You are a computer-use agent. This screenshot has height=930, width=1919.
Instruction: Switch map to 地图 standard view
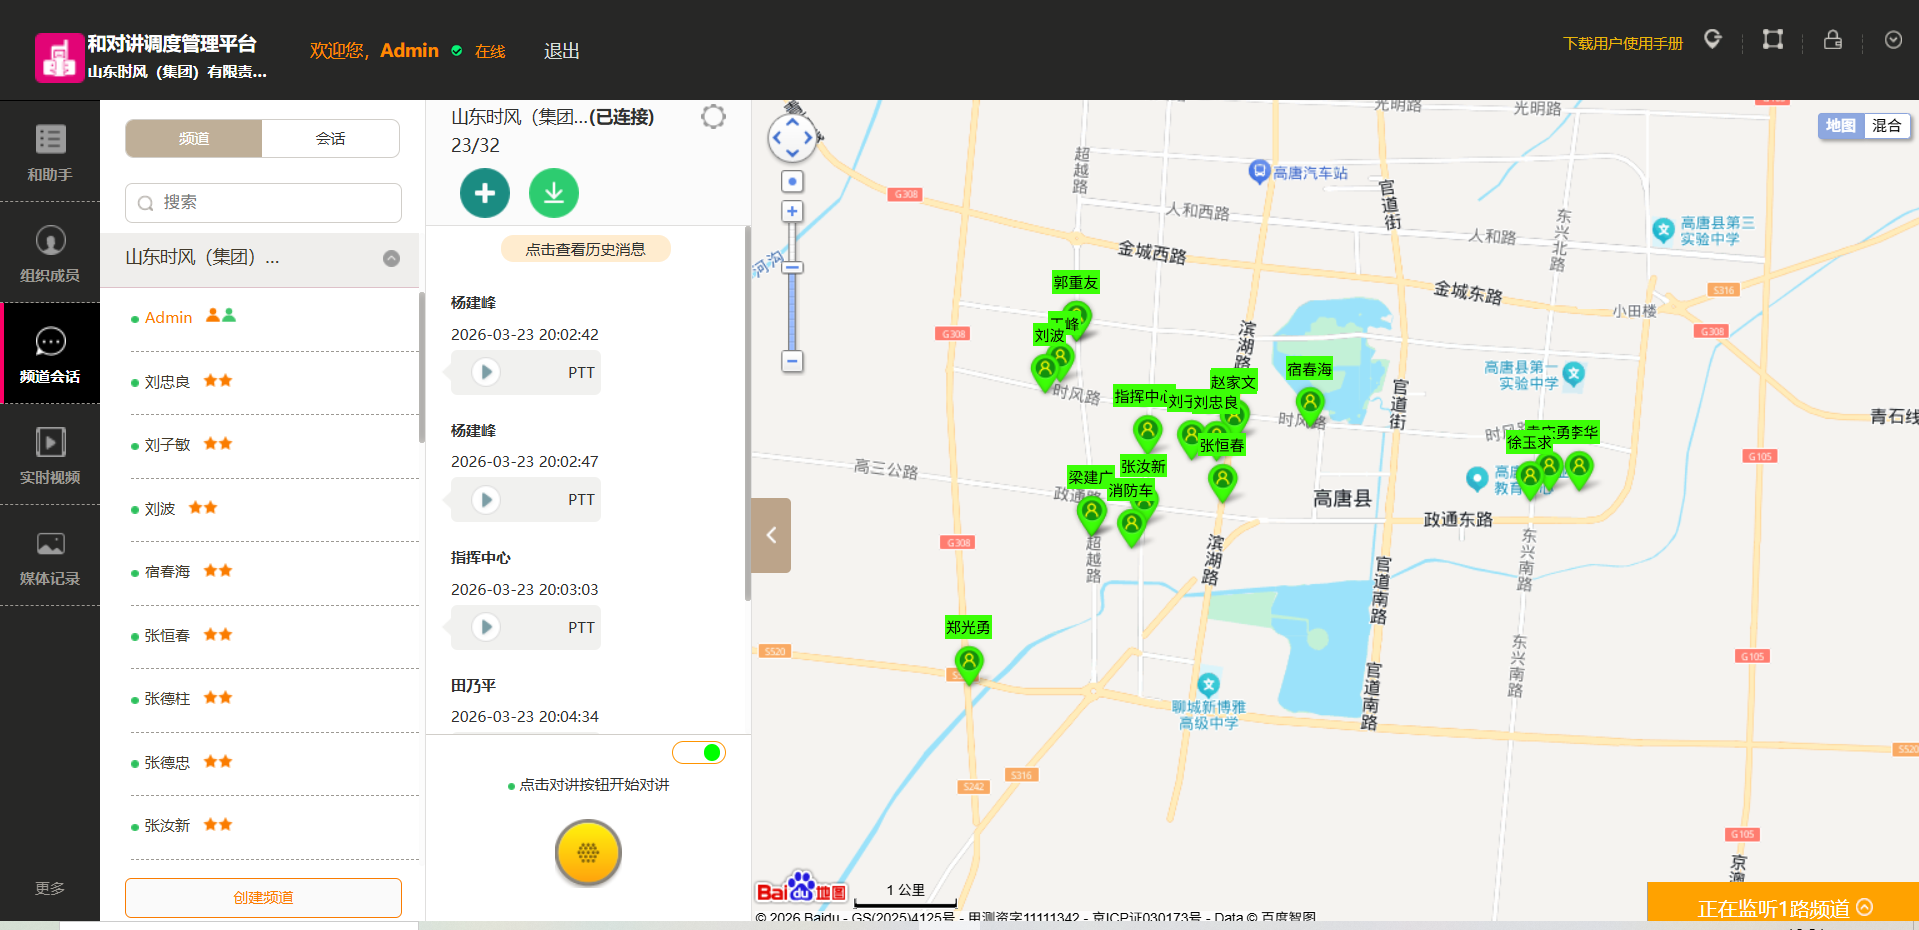point(1840,126)
